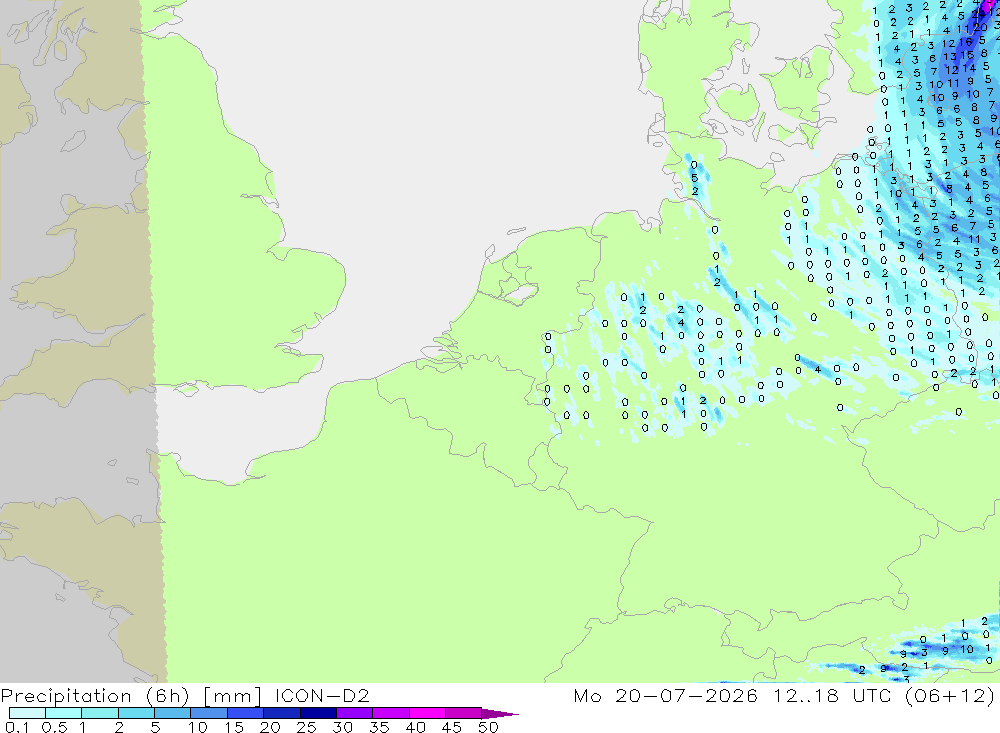This screenshot has height=733, width=1000.
Task: Click the '(06+12)' forecast run label
Action: (950, 695)
